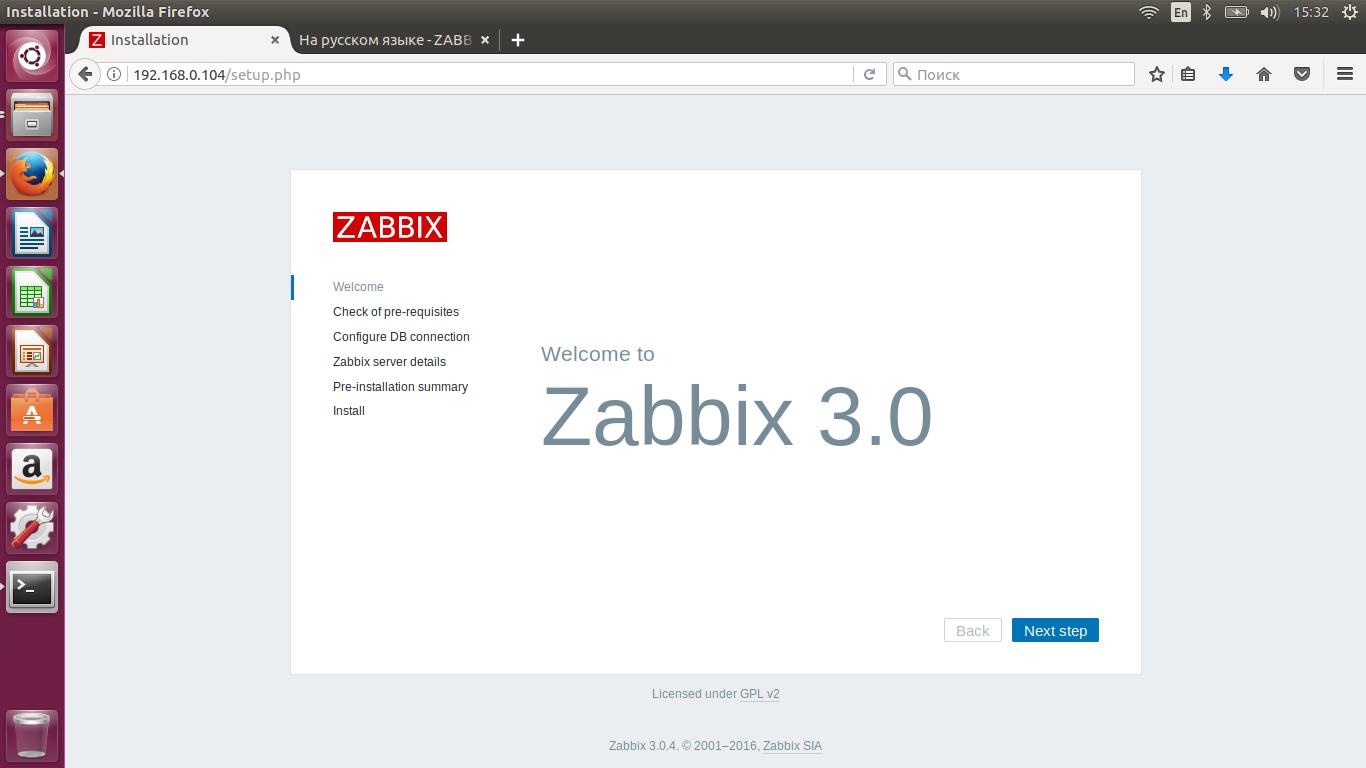Viewport: 1366px width, 768px height.
Task: Select Configure DB connection step
Action: click(x=401, y=337)
